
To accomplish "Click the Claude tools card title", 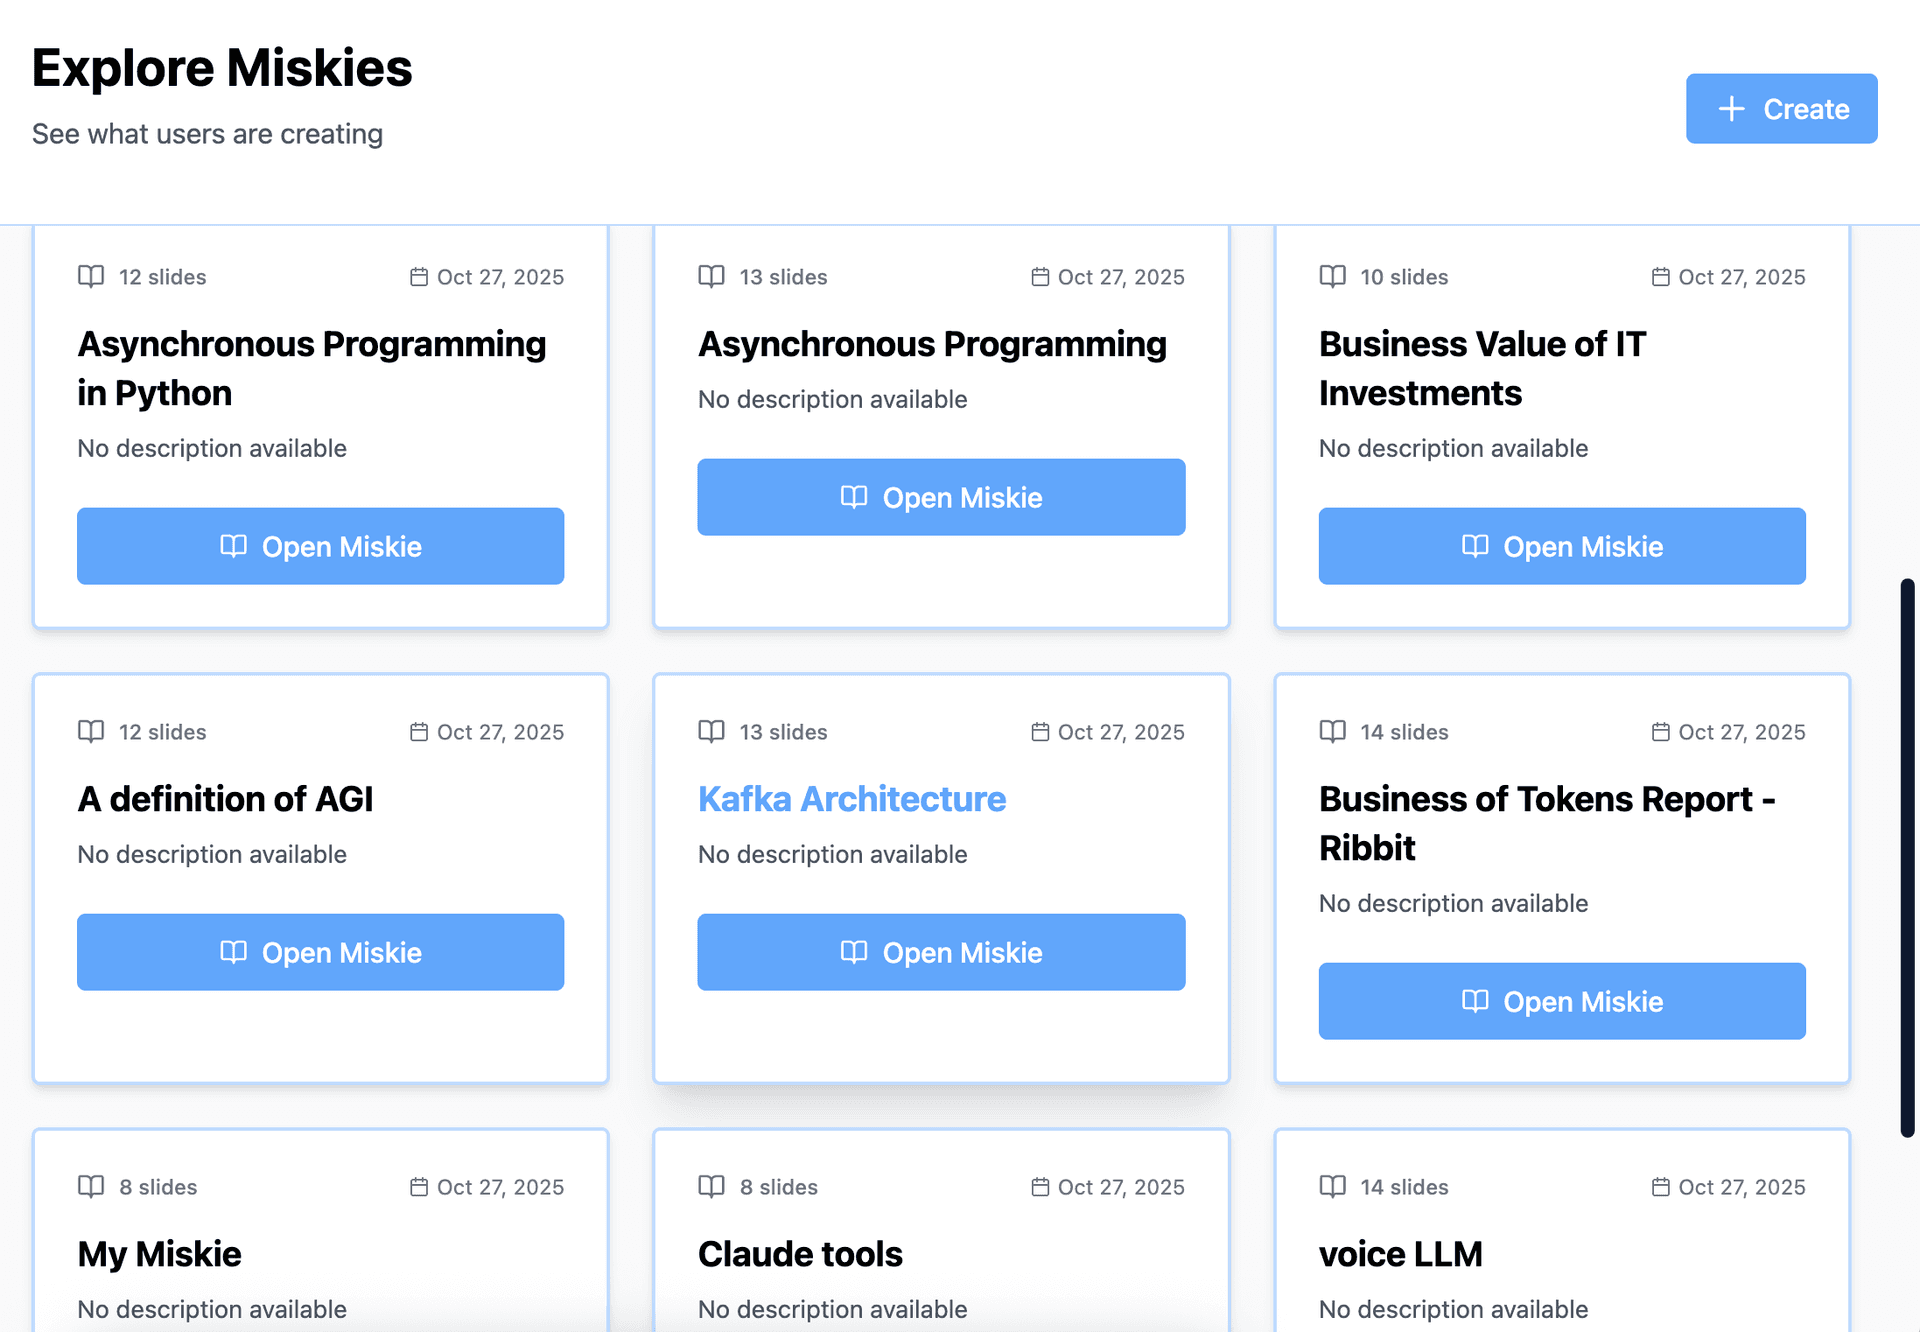I will [x=800, y=1254].
